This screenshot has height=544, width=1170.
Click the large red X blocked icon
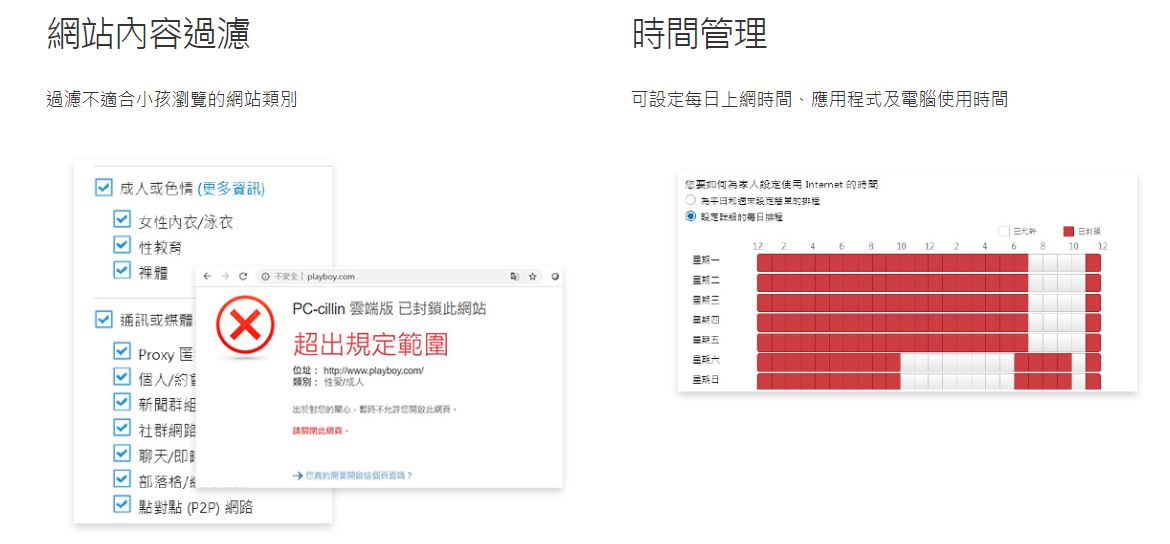tap(245, 325)
